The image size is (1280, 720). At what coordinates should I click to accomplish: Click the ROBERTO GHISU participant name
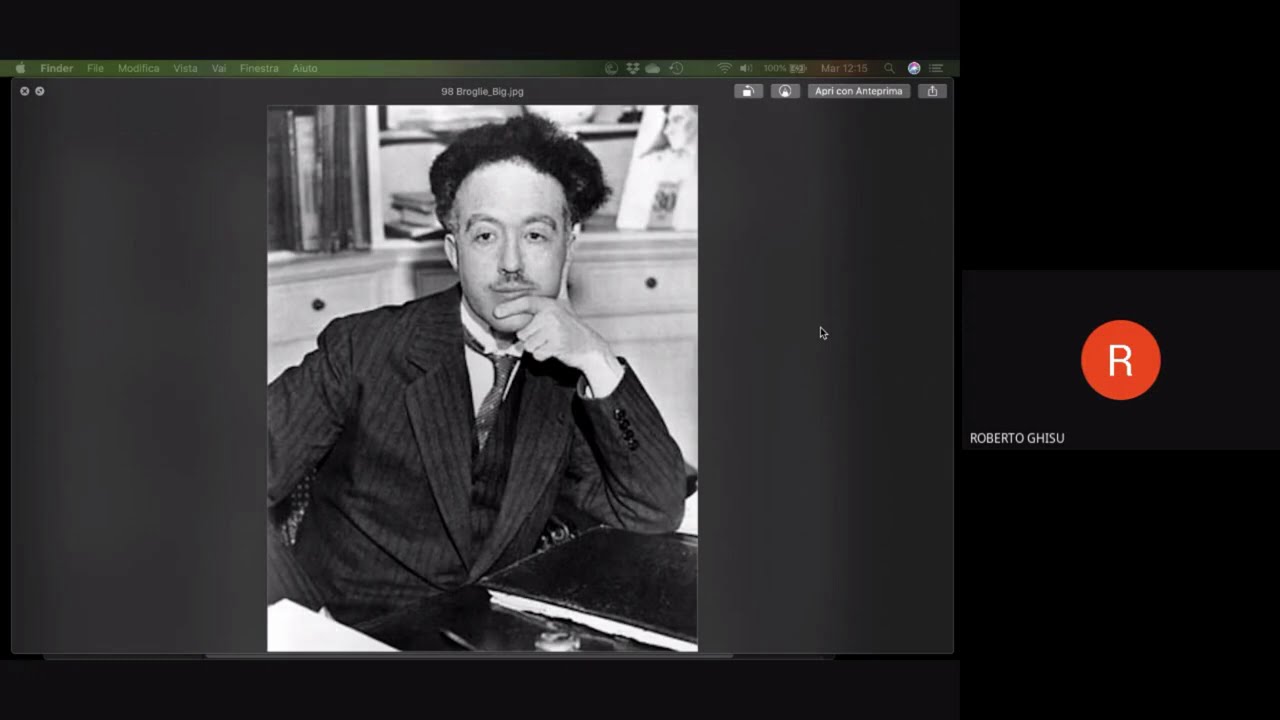(x=1017, y=438)
